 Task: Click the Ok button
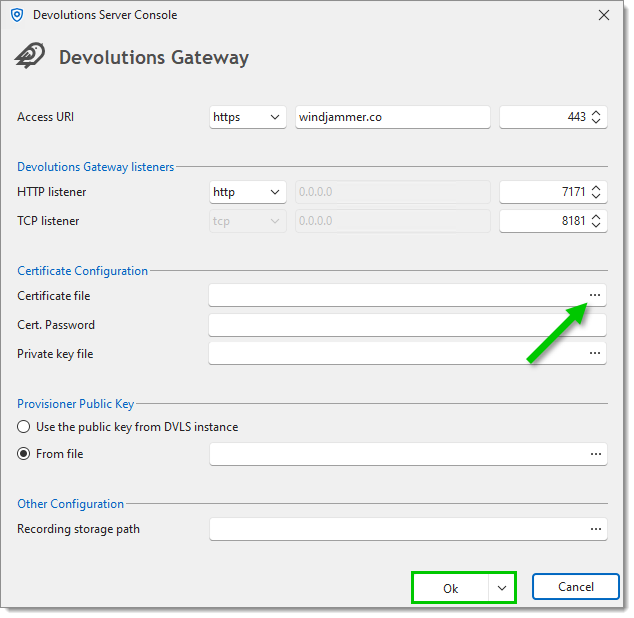[450, 588]
